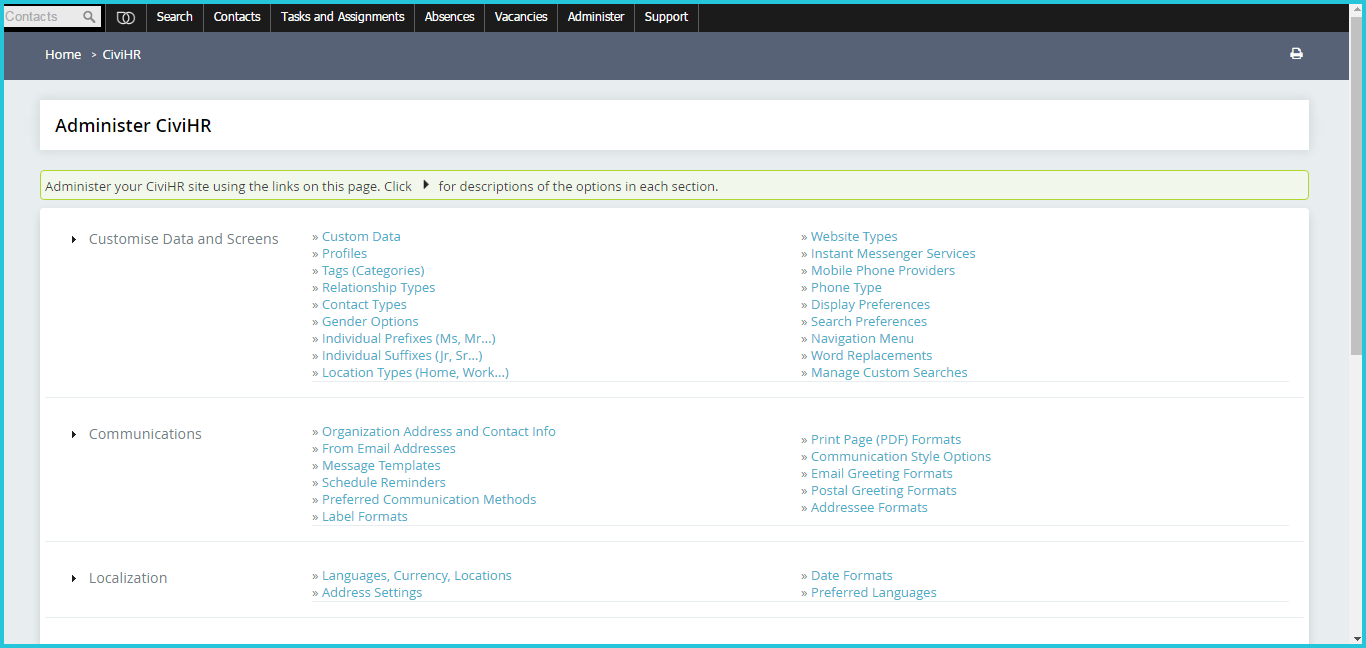Click the arrow icon in the help message
The image size is (1366, 648).
(426, 185)
